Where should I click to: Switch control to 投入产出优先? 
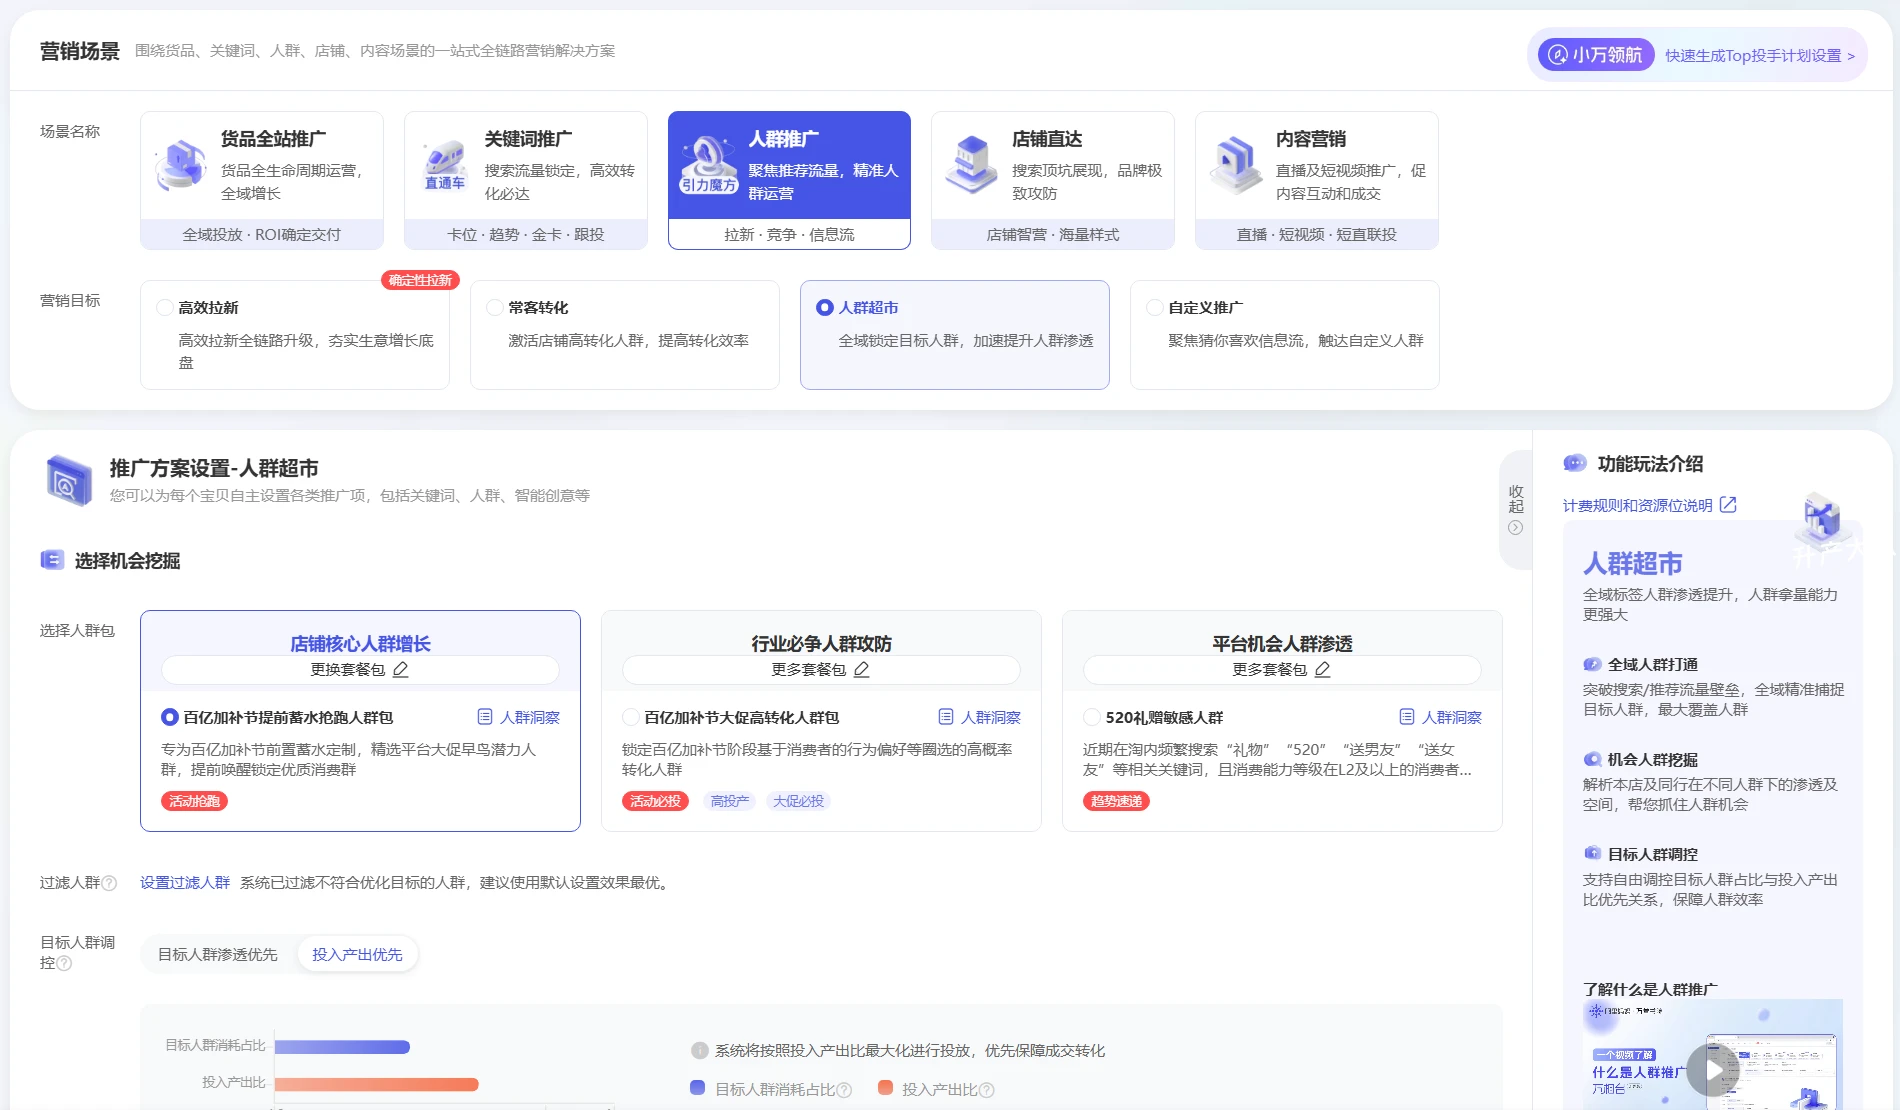coord(357,954)
